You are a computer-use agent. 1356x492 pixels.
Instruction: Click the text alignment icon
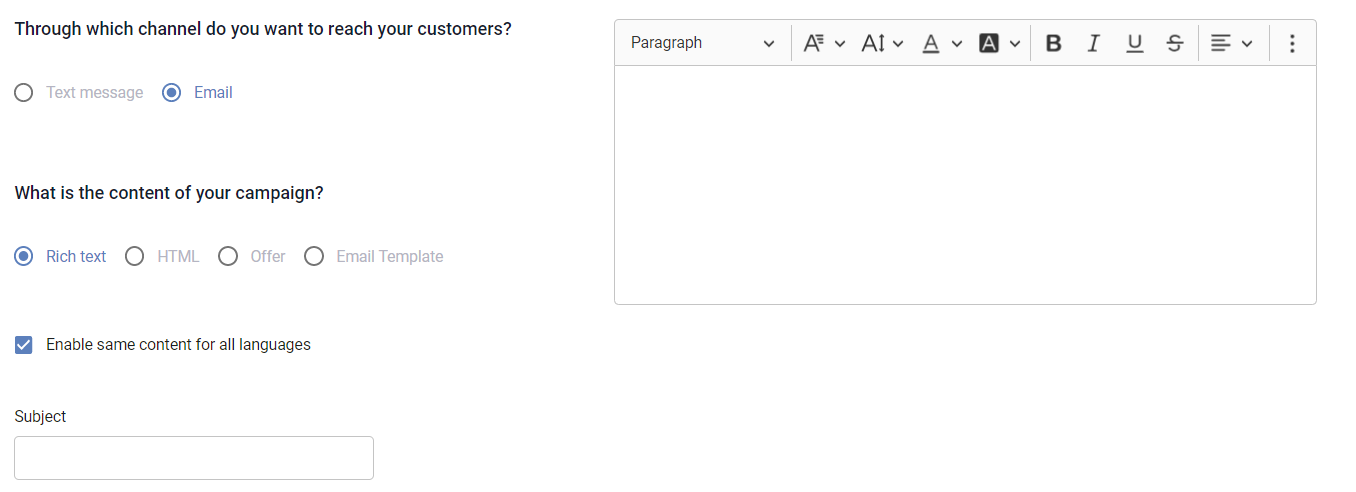tap(1220, 43)
